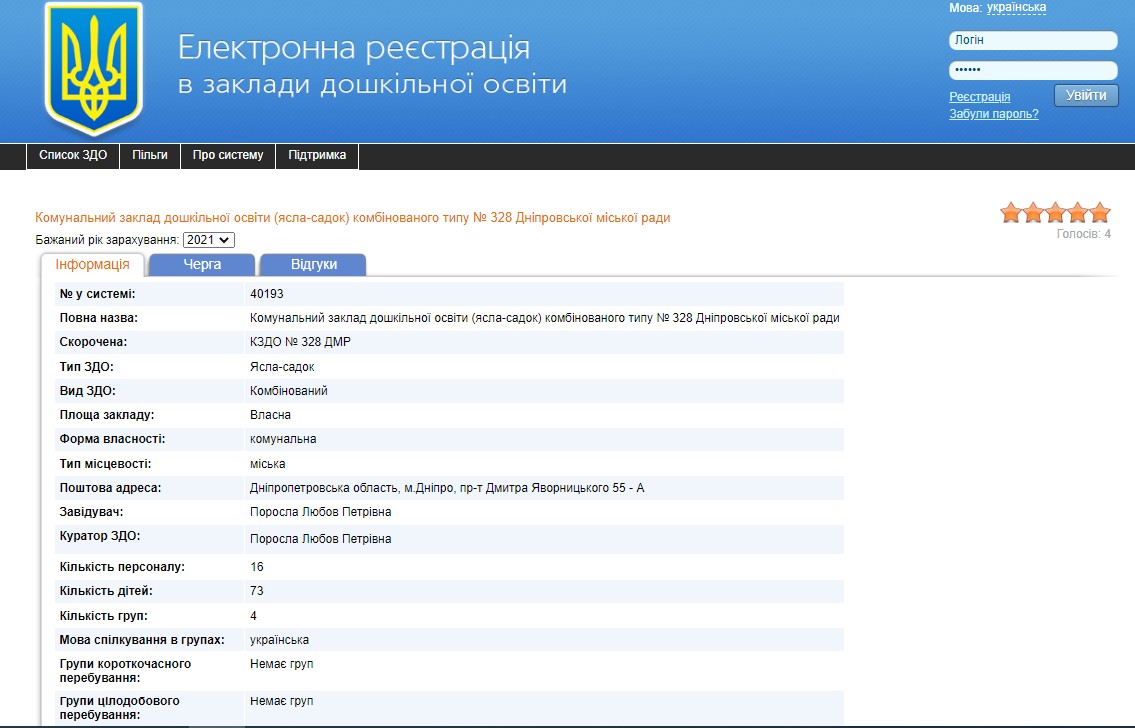The height and width of the screenshot is (728, 1135).
Task: Rate with the fourth star
Action: tap(1078, 213)
